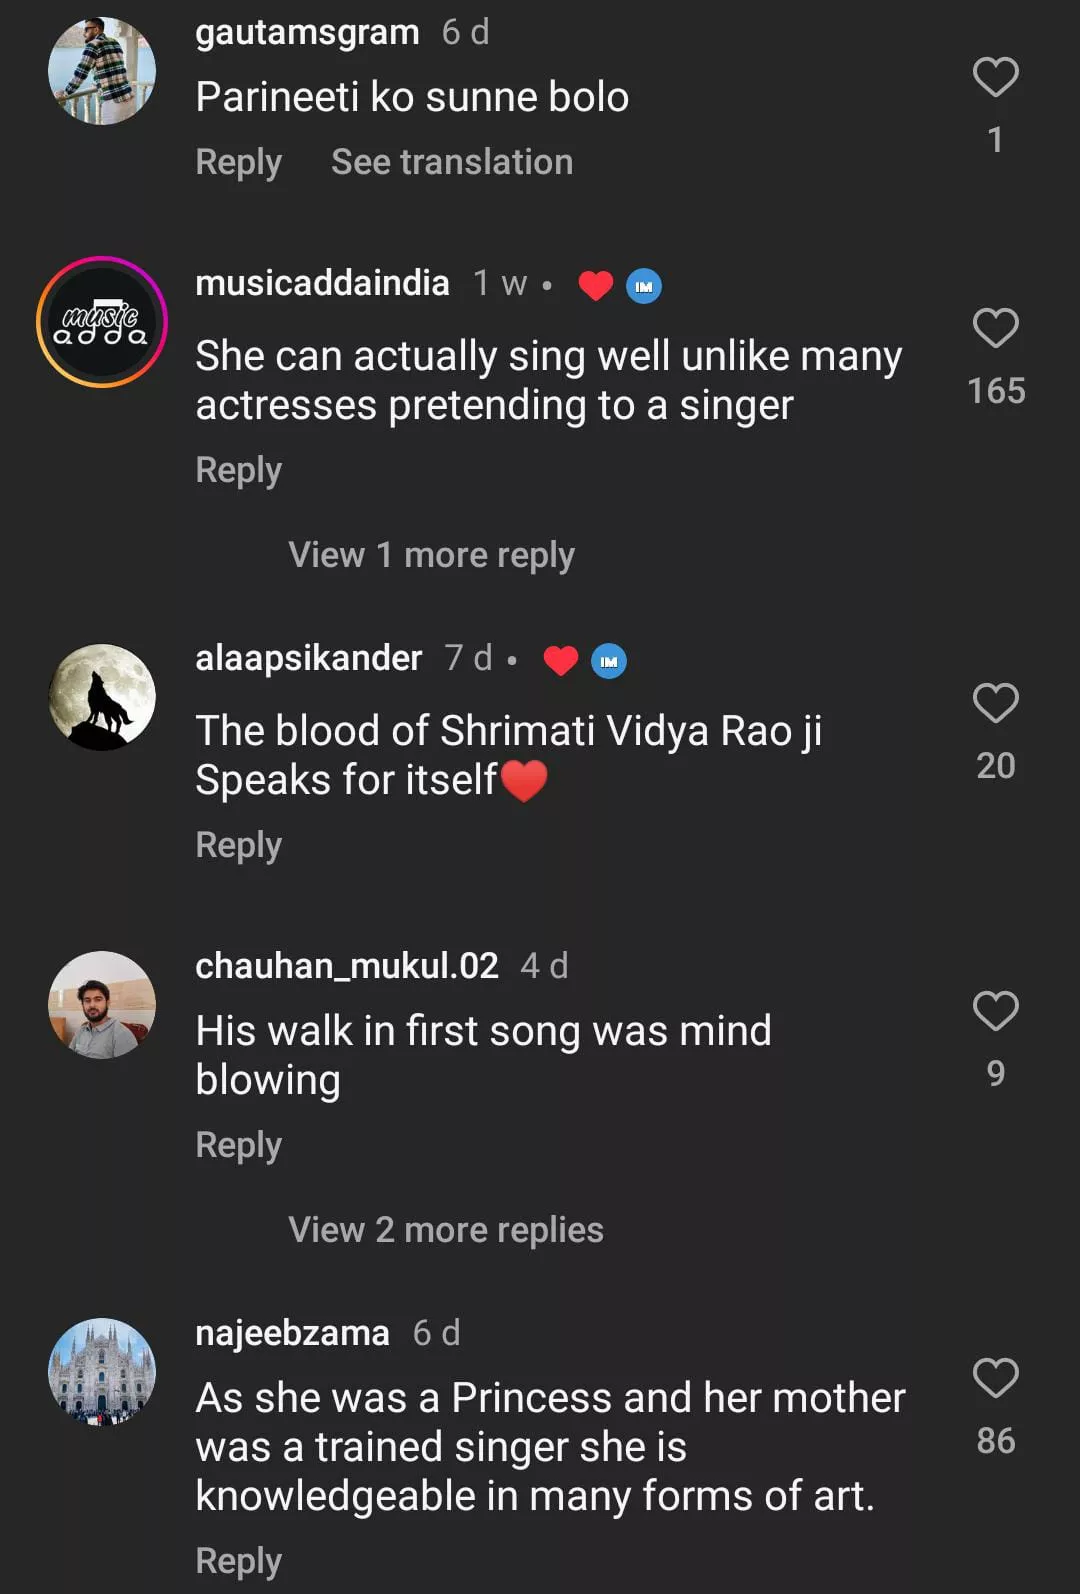Open musicaddaindia's profile picture
The height and width of the screenshot is (1594, 1080).
(102, 322)
